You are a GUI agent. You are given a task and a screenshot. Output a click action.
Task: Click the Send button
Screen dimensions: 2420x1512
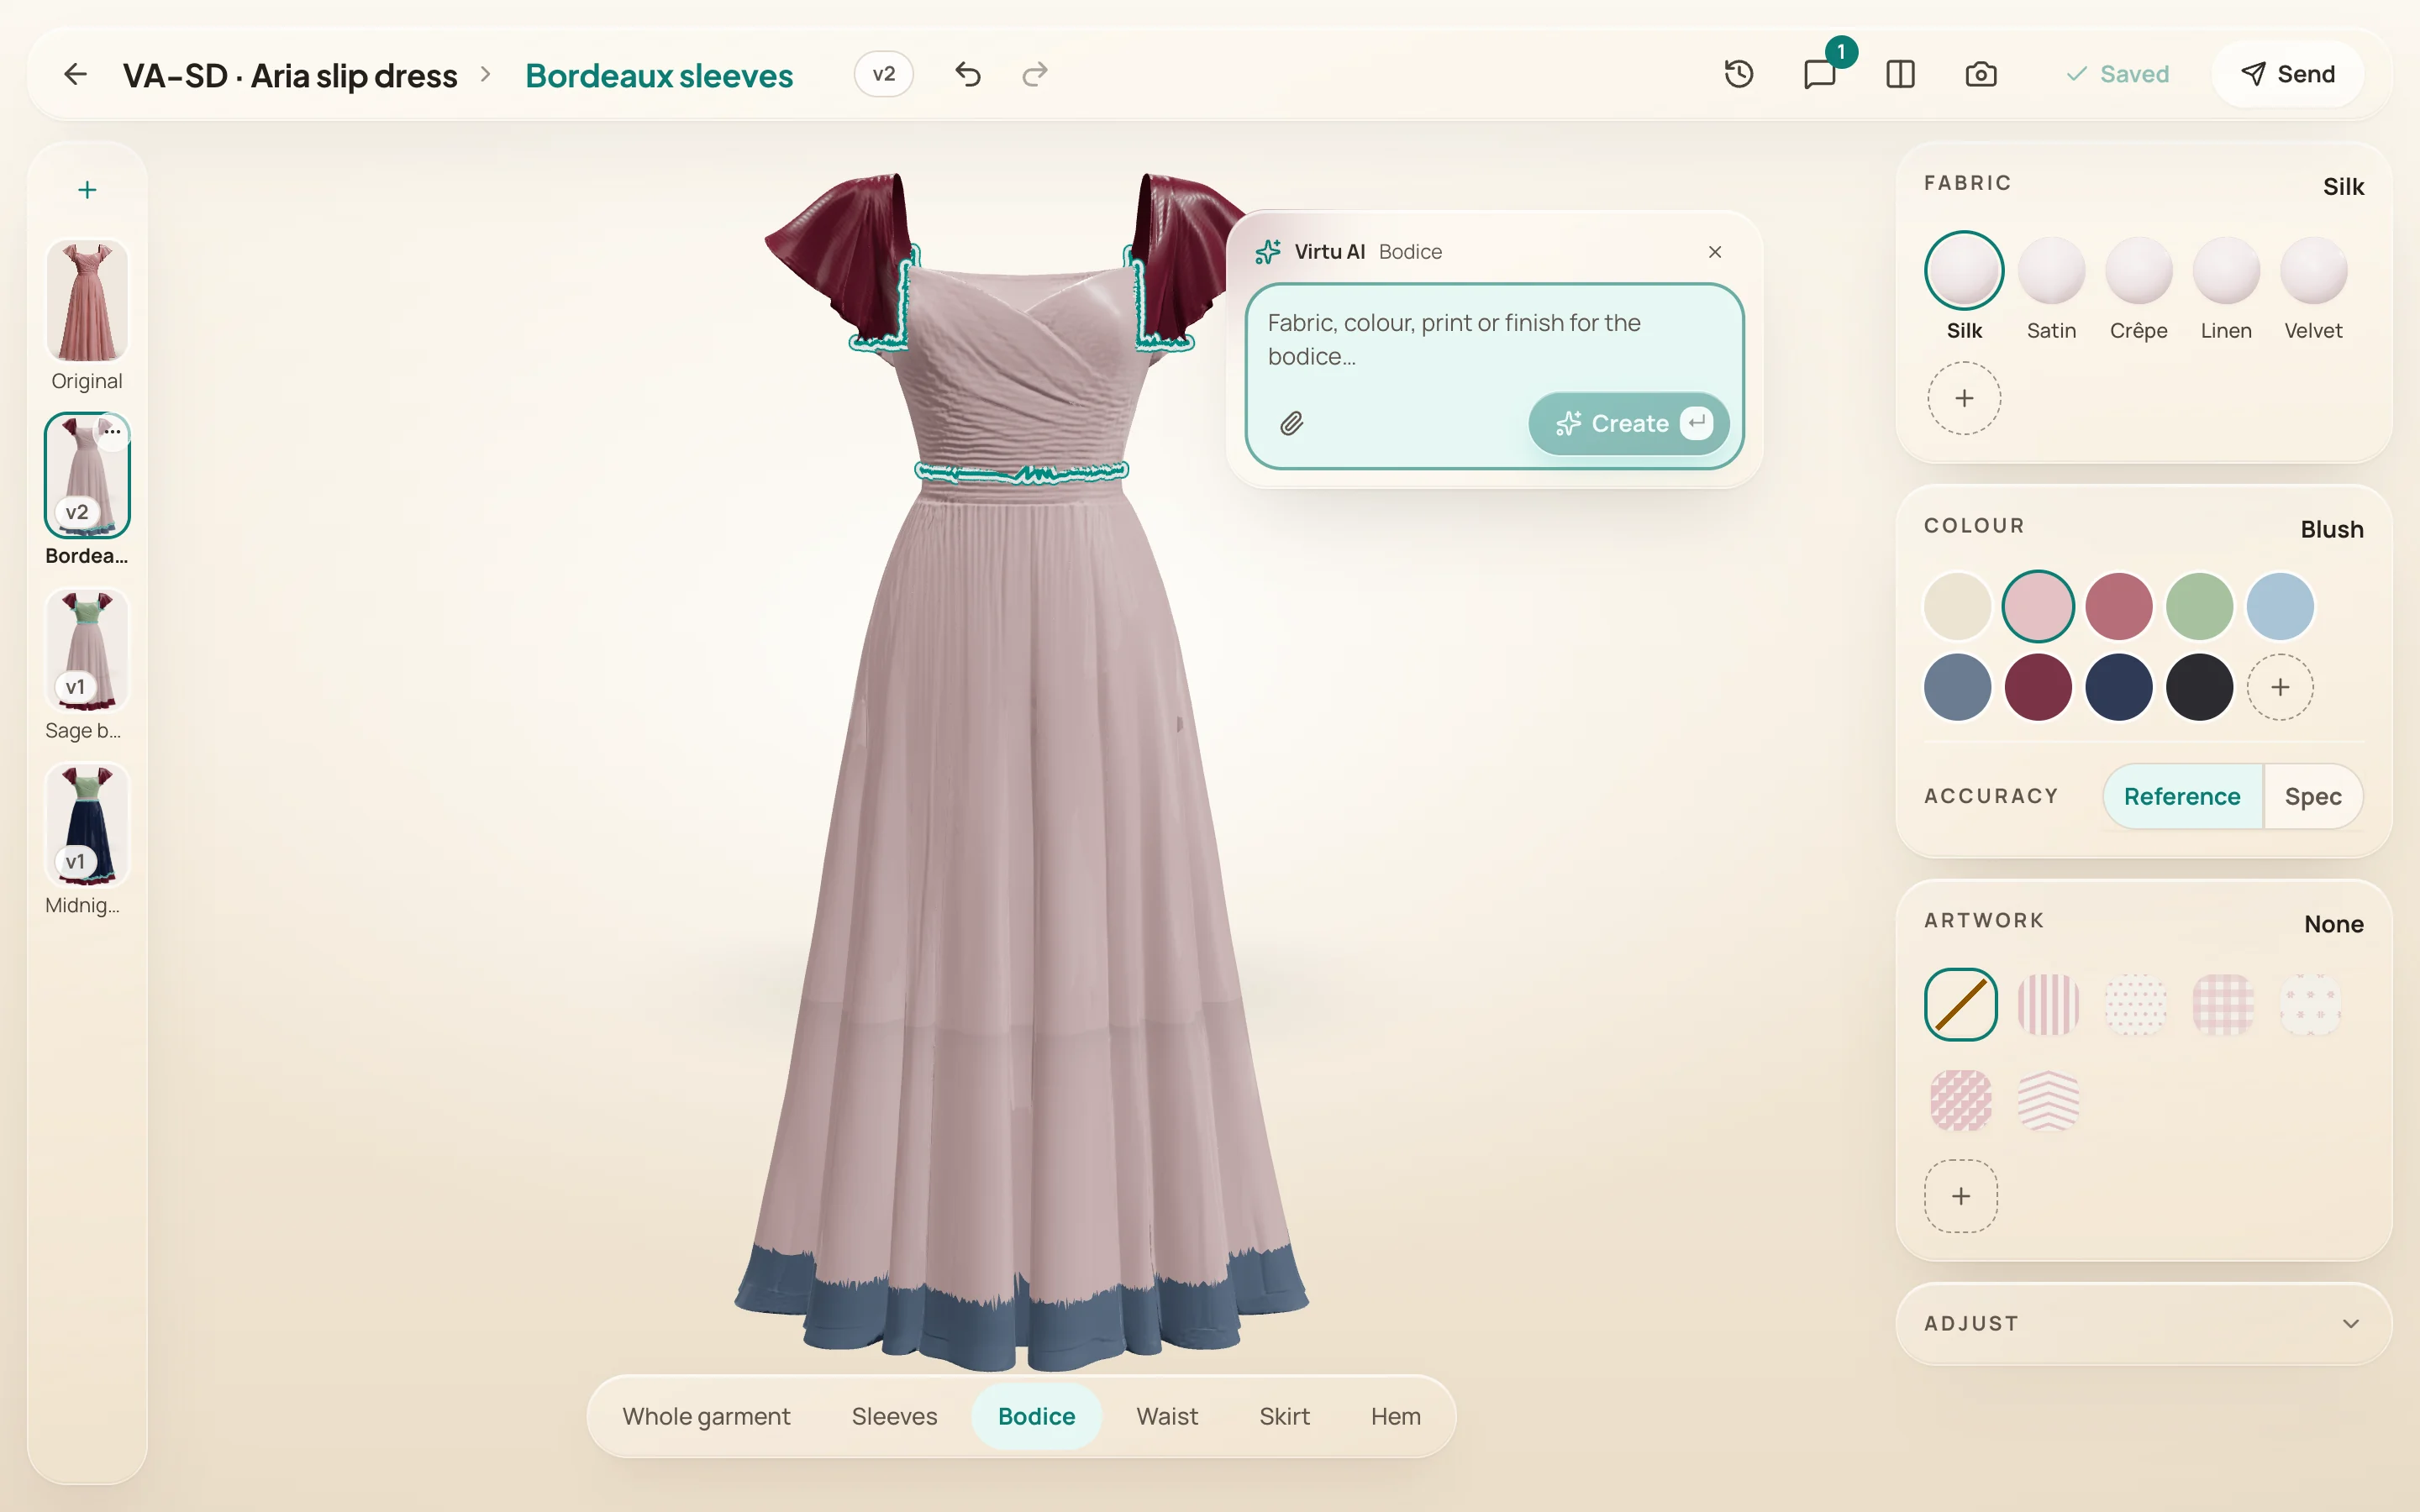(x=2287, y=74)
